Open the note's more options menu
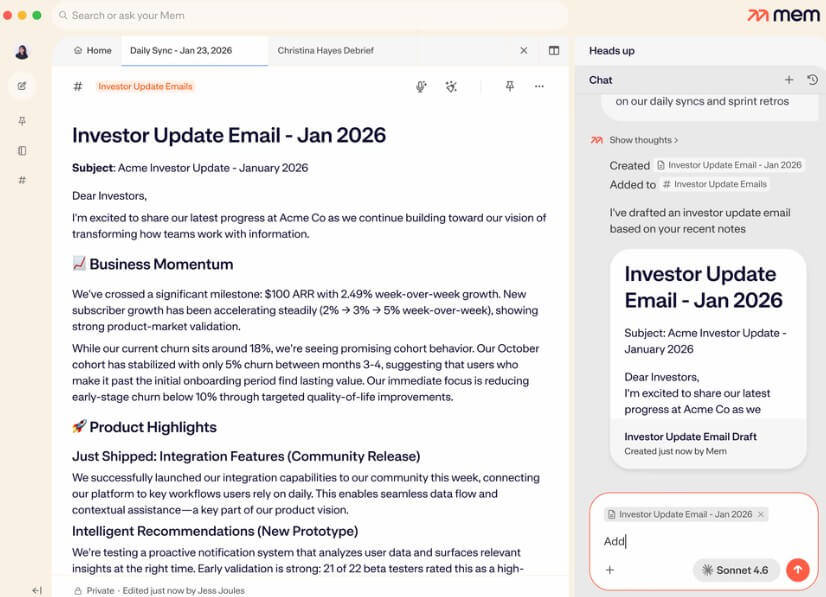Image resolution: width=826 pixels, height=597 pixels. click(x=539, y=86)
